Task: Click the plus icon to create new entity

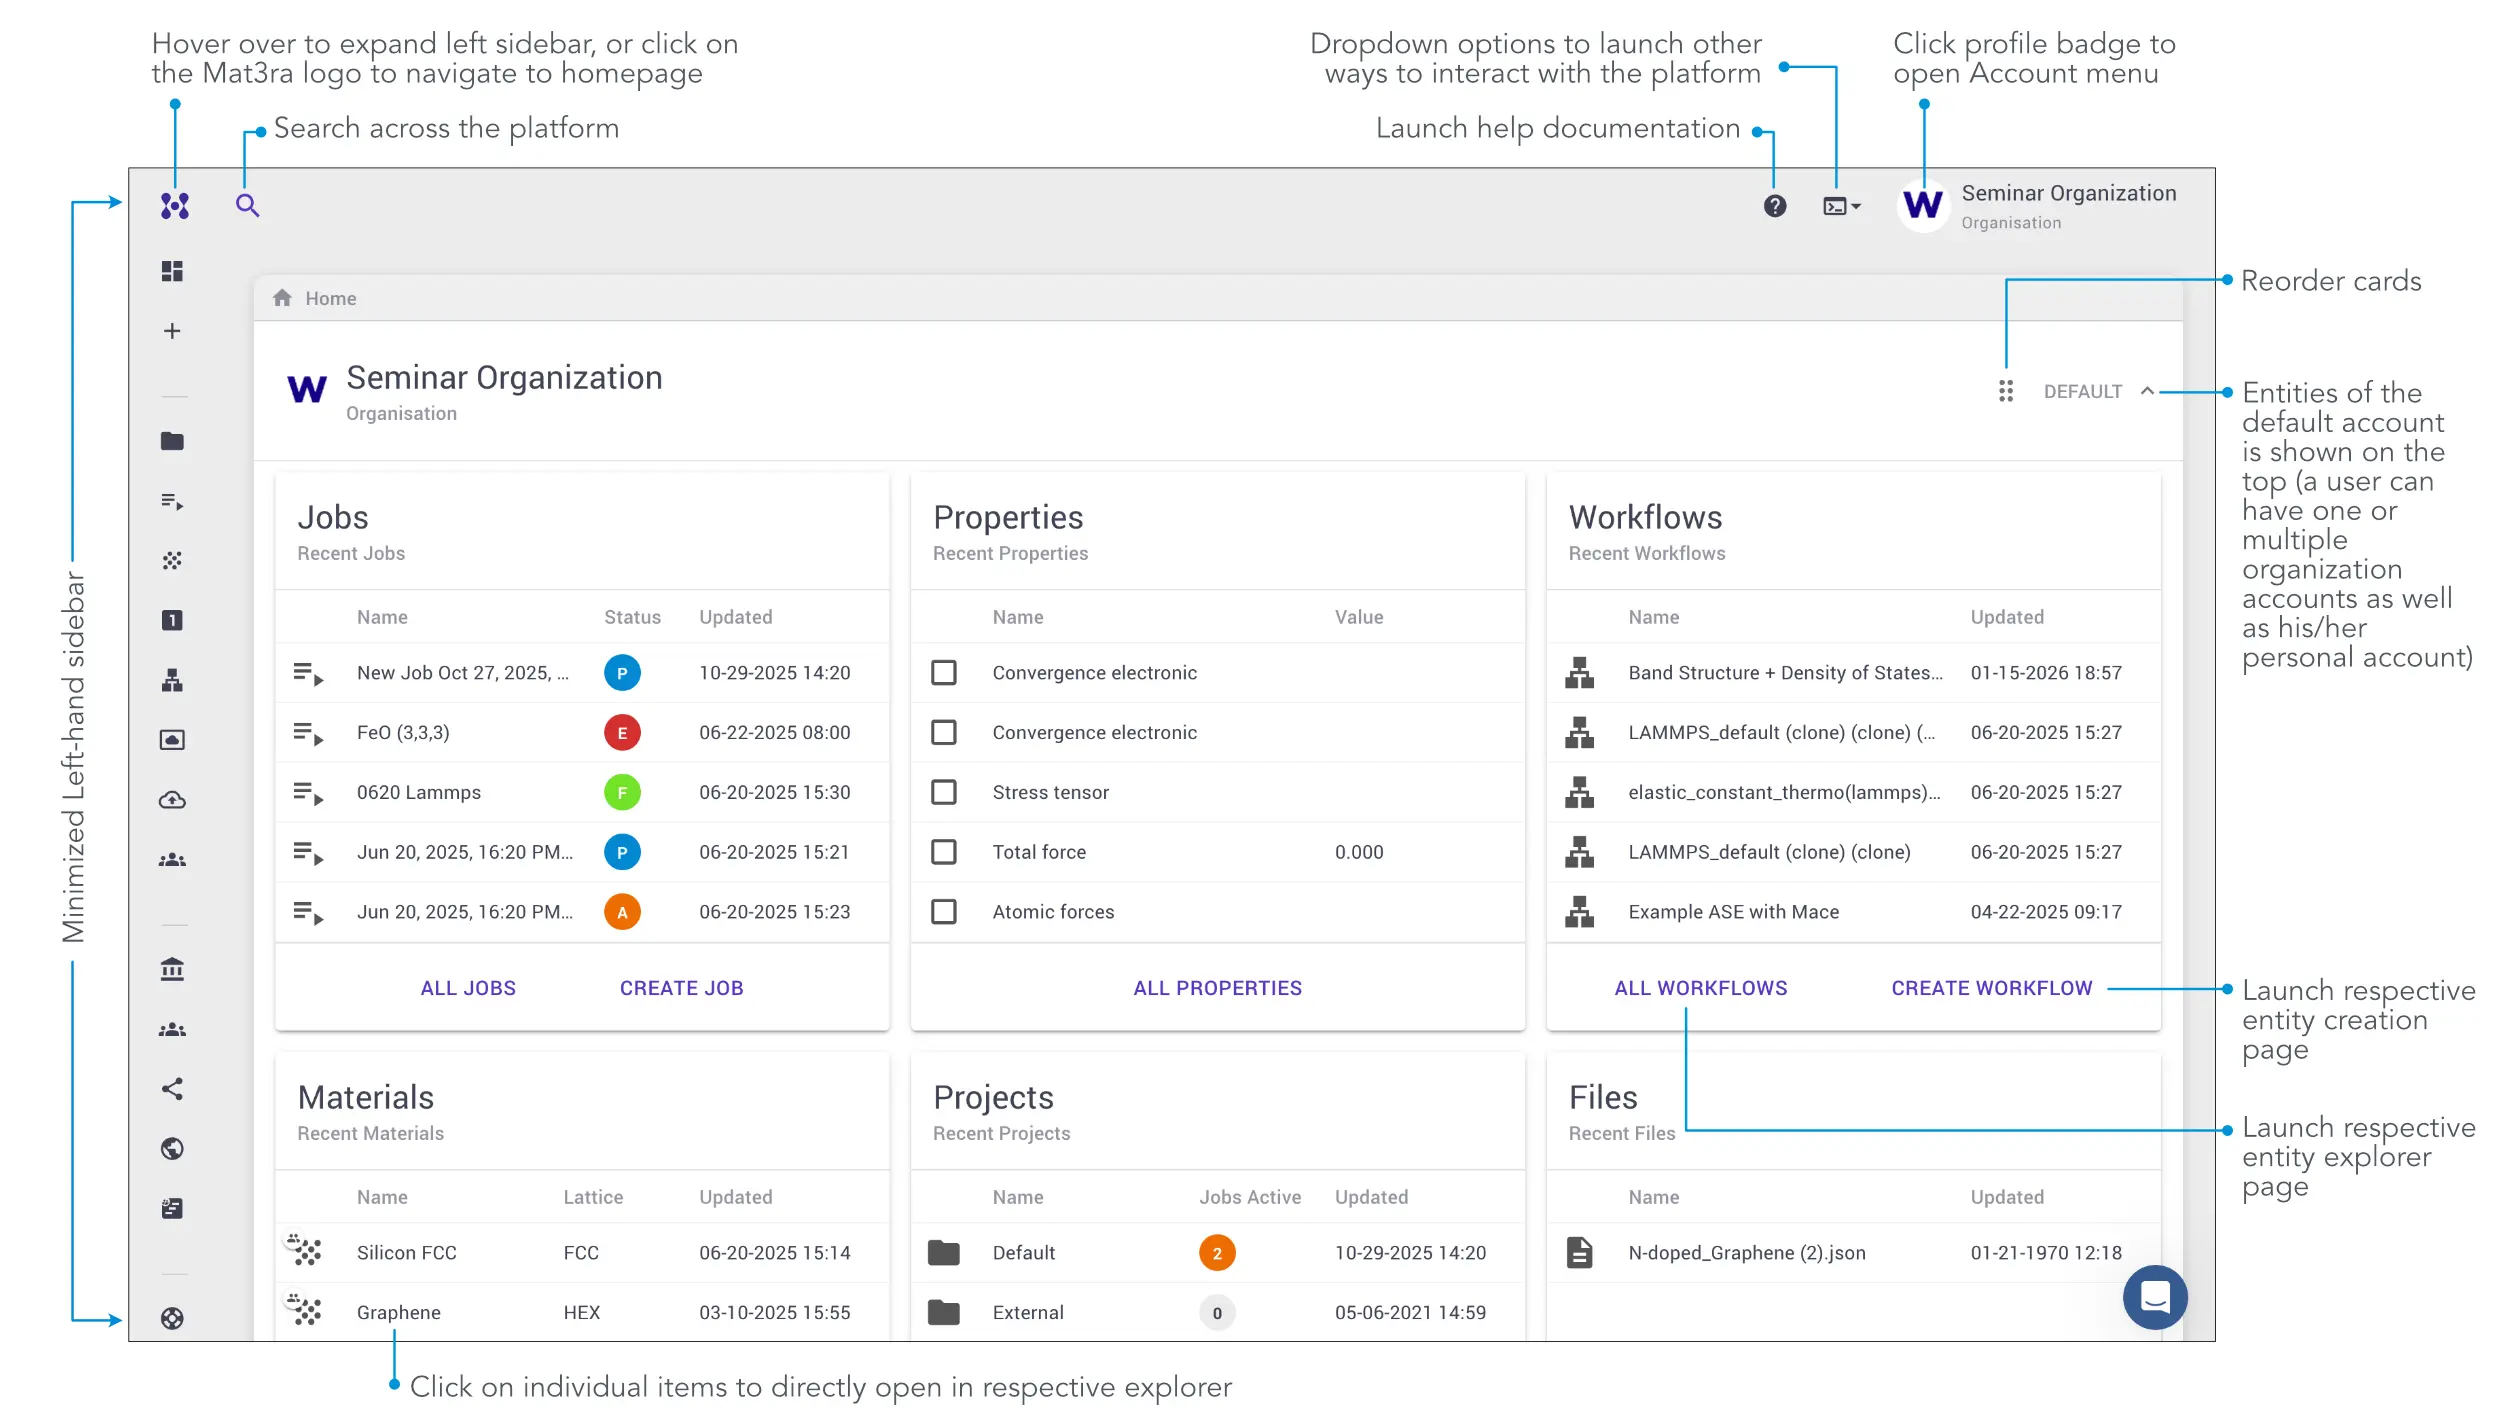Action: [172, 331]
